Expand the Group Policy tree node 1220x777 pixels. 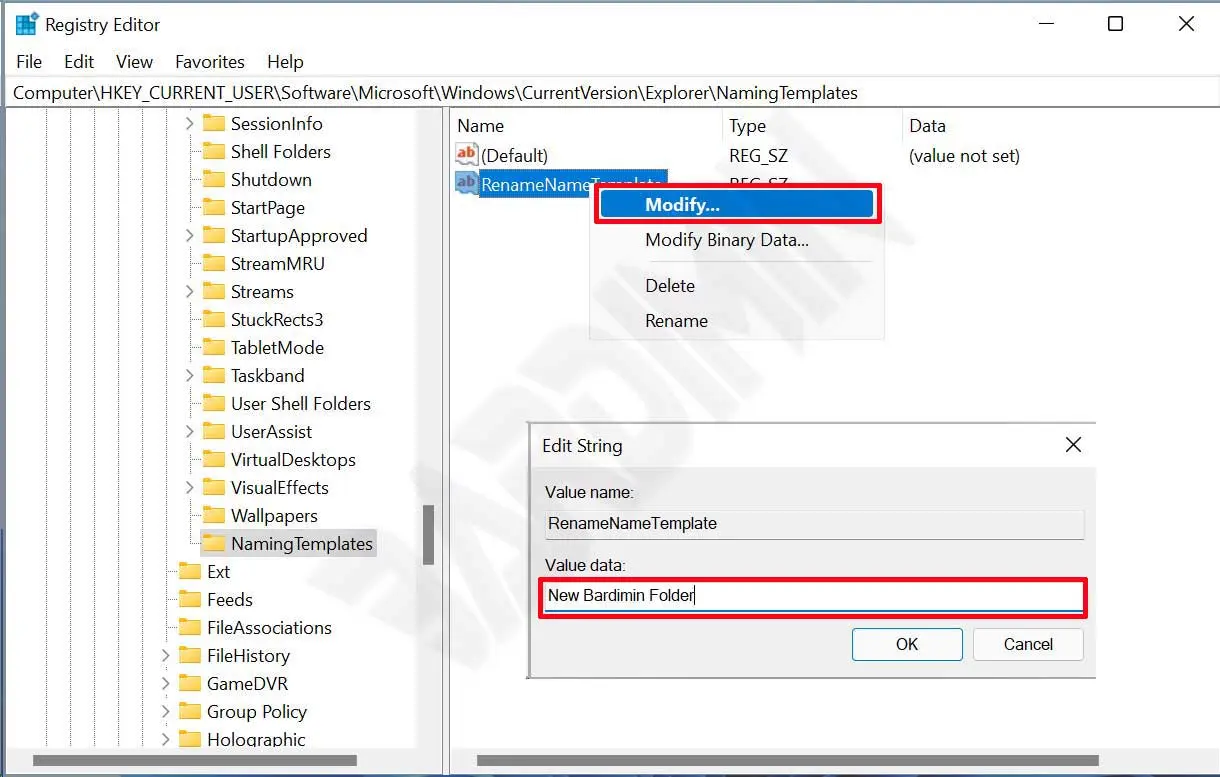(x=166, y=711)
